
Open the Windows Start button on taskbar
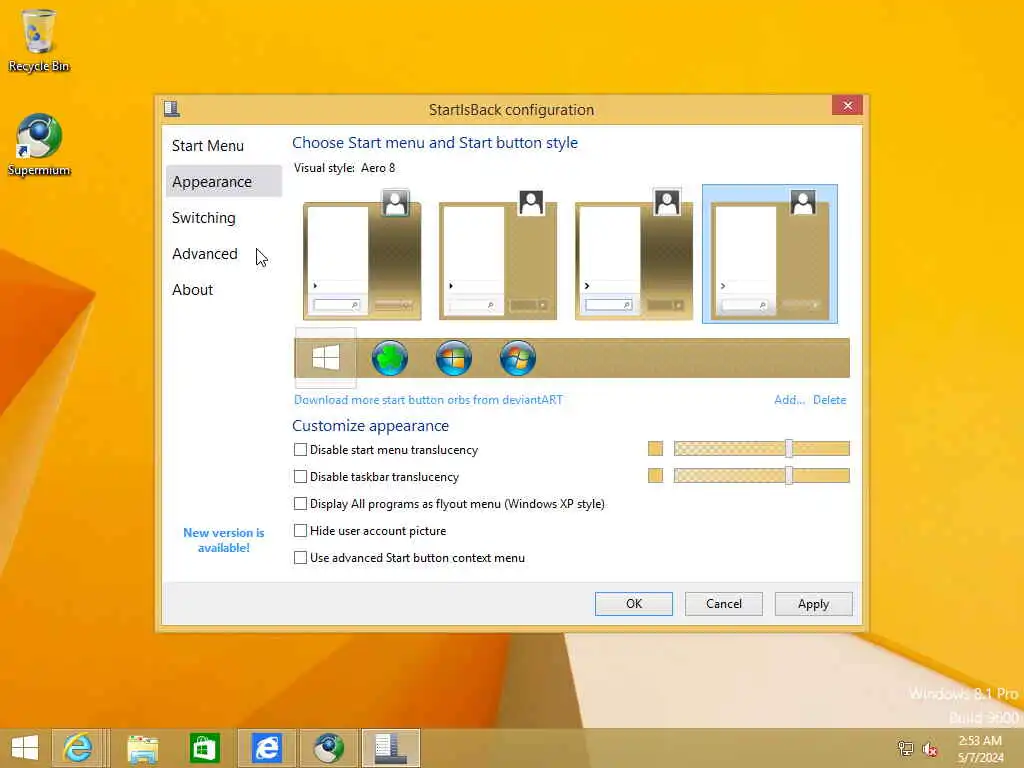[25, 748]
